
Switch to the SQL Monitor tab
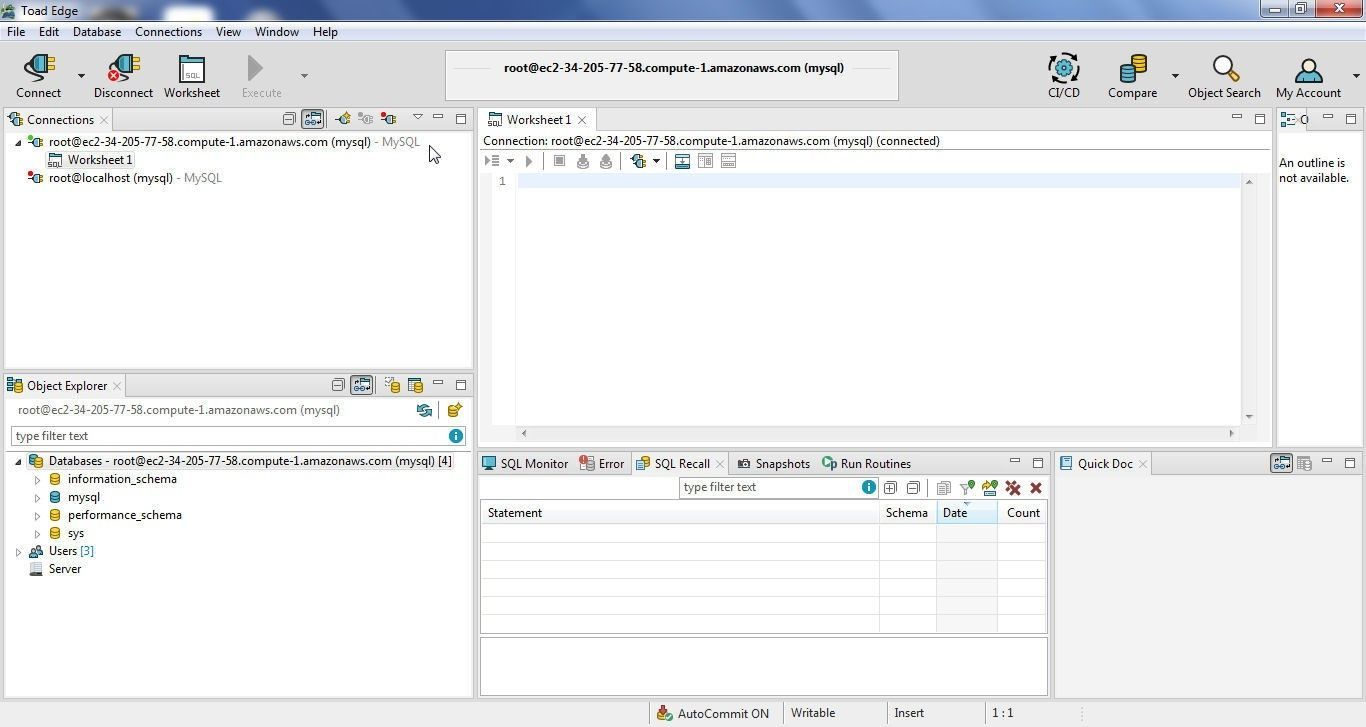coord(525,464)
